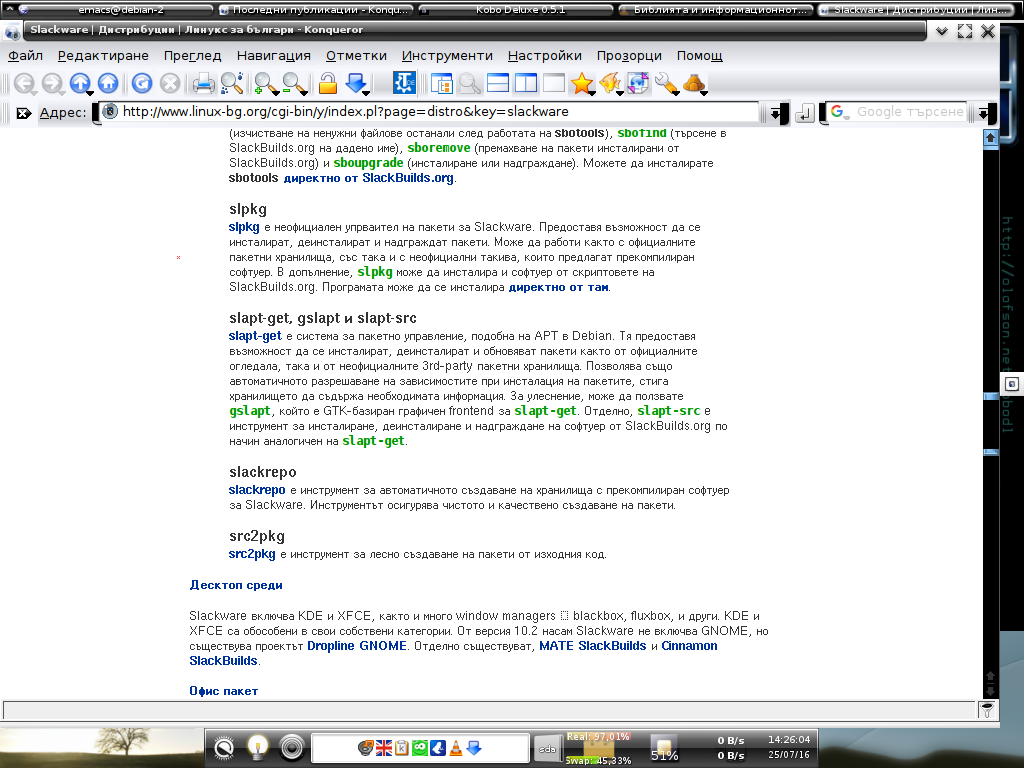
Task: Open the Прозорци menu
Action: click(x=630, y=56)
